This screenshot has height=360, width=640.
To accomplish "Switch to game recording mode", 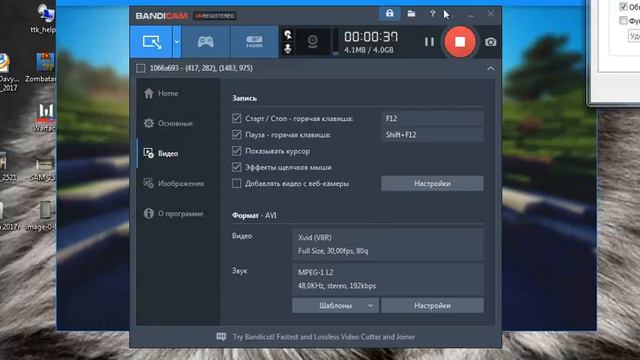I will point(206,42).
